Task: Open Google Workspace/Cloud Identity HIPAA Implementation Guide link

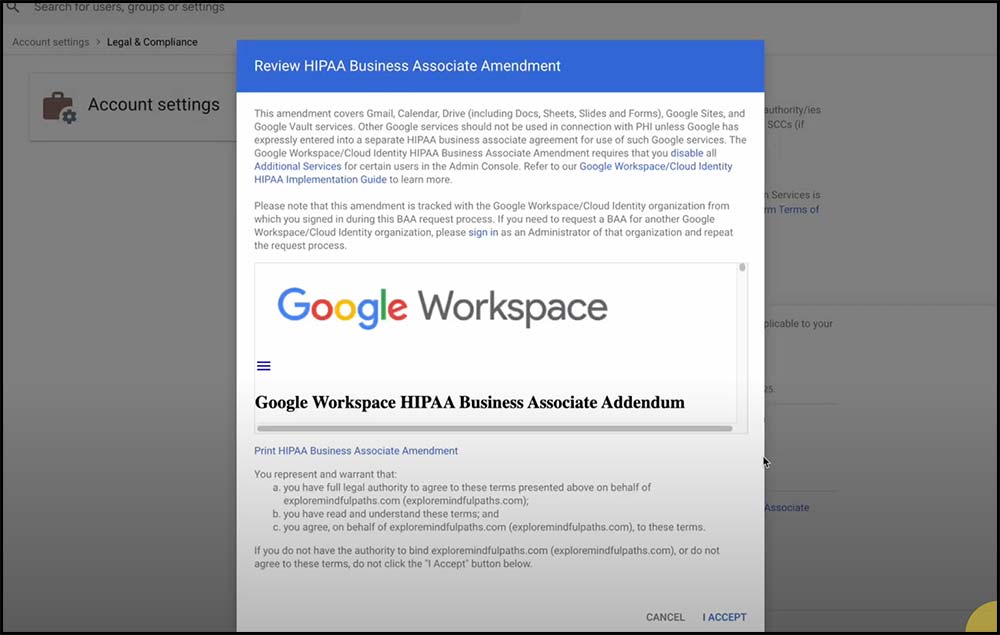Action: [x=493, y=173]
